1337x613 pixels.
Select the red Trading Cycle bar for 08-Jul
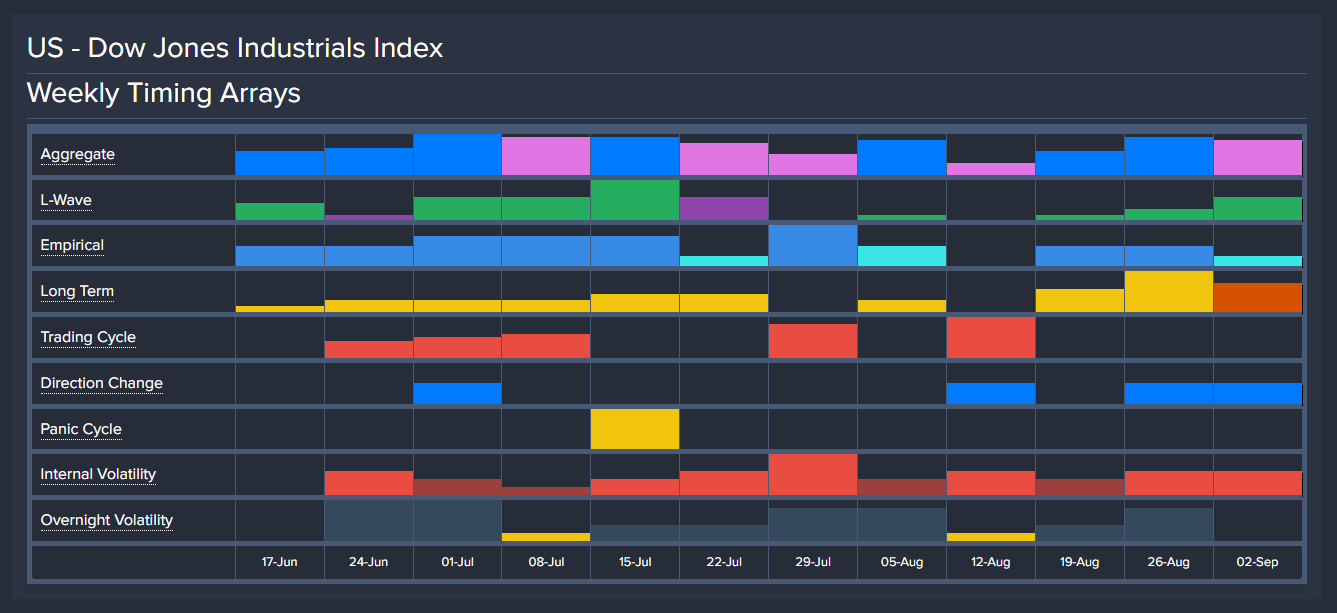point(546,346)
